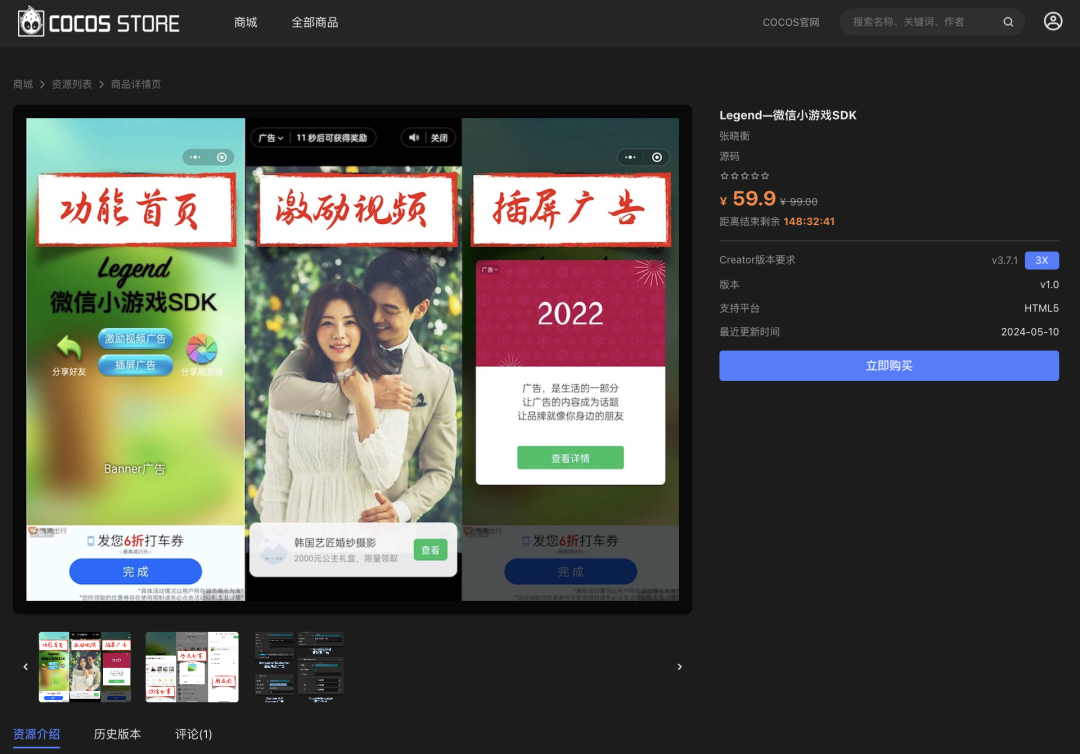Click the 最近更新时间 label
The image size is (1080, 754).
coord(749,332)
